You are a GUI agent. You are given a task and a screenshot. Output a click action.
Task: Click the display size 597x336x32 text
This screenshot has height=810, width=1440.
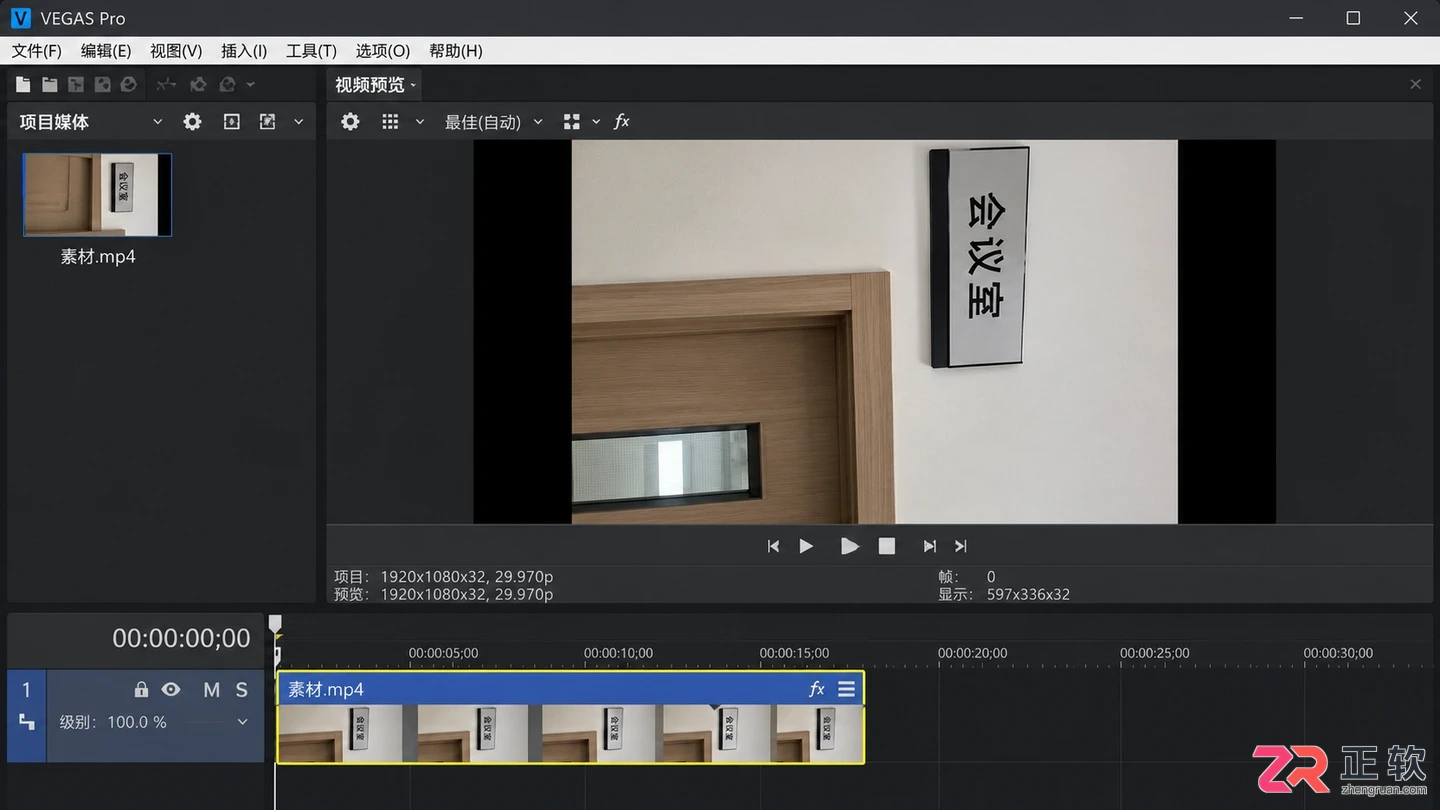click(x=1028, y=594)
